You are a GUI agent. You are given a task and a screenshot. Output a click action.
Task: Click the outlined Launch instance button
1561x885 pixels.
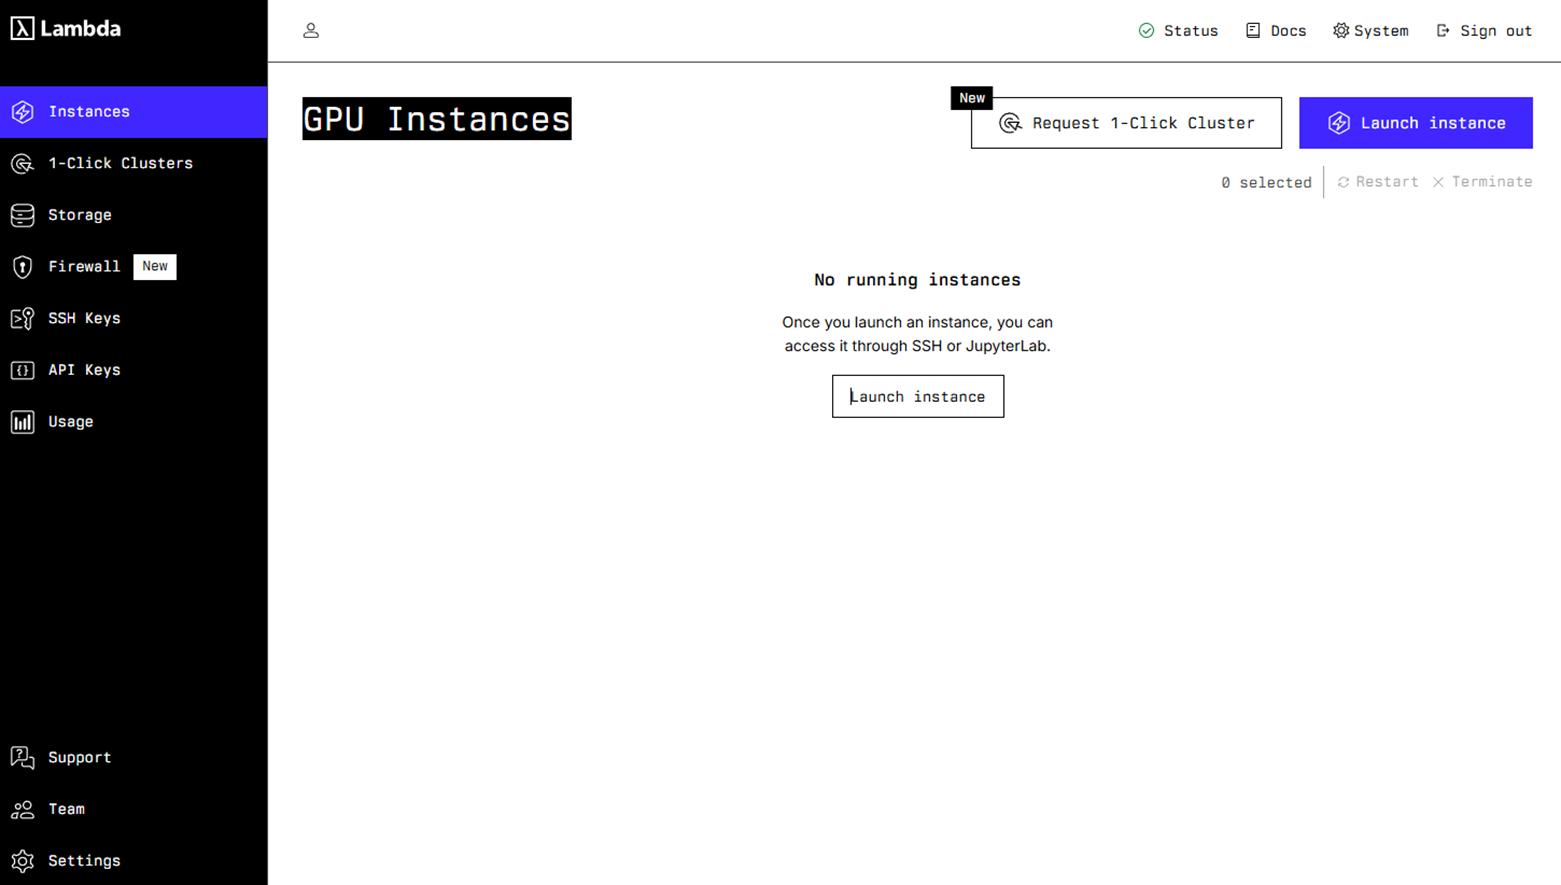pos(918,397)
